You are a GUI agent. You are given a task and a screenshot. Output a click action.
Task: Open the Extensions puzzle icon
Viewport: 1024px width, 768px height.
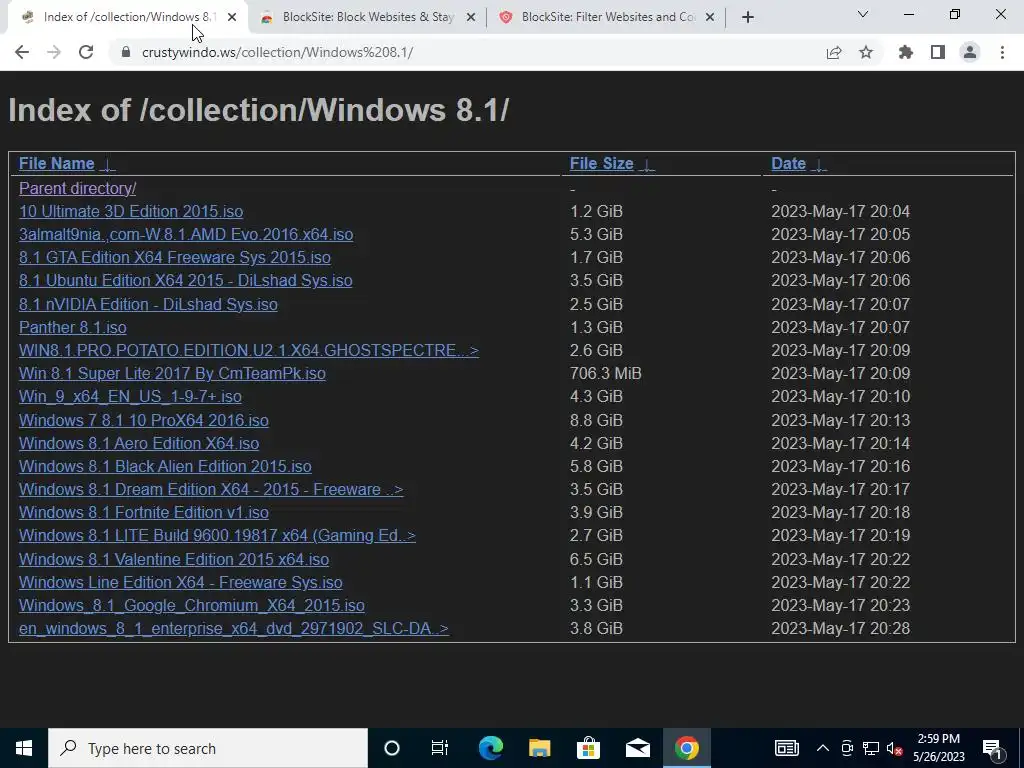tap(906, 52)
